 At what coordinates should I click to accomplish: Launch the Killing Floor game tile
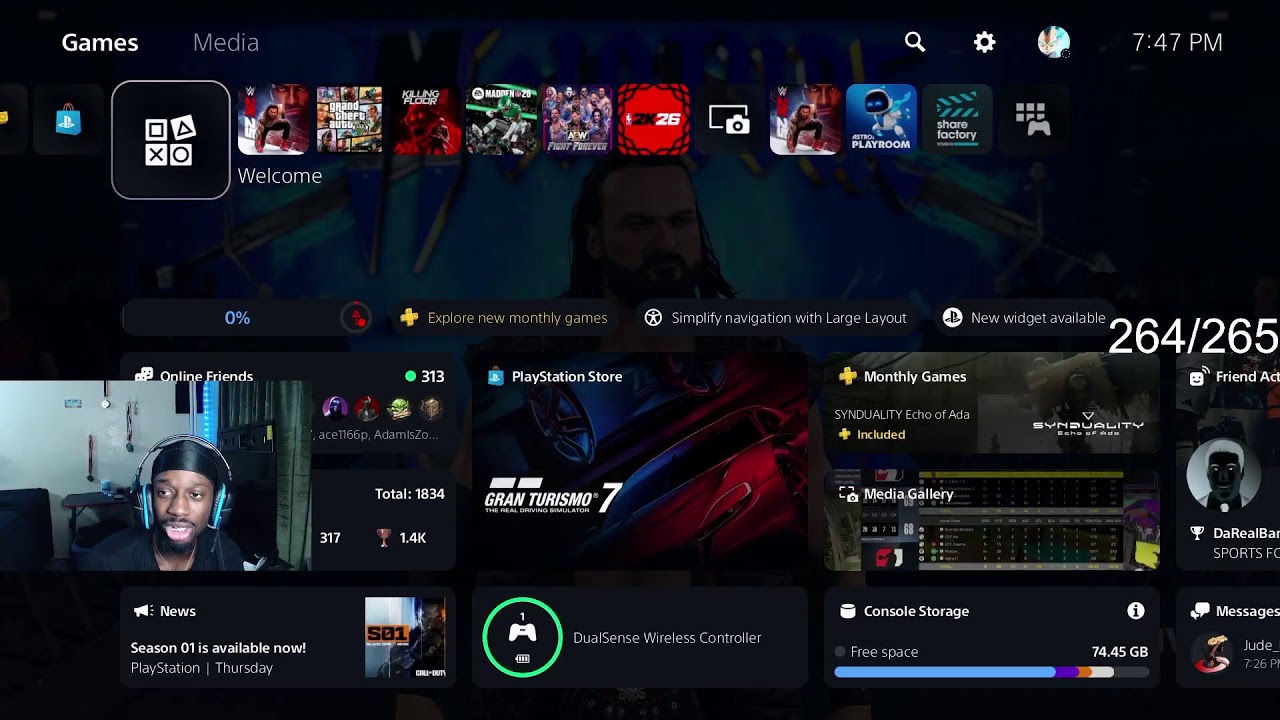tap(426, 120)
